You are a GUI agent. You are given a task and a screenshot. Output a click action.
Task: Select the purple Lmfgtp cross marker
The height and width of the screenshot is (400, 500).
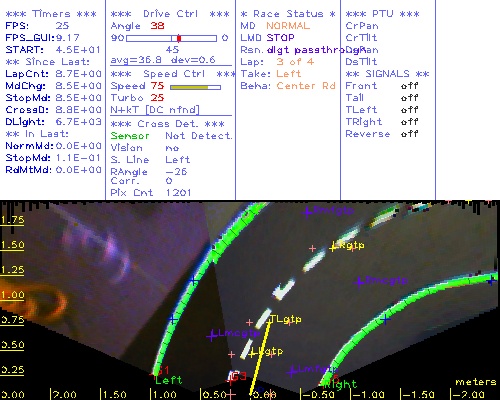point(292,371)
